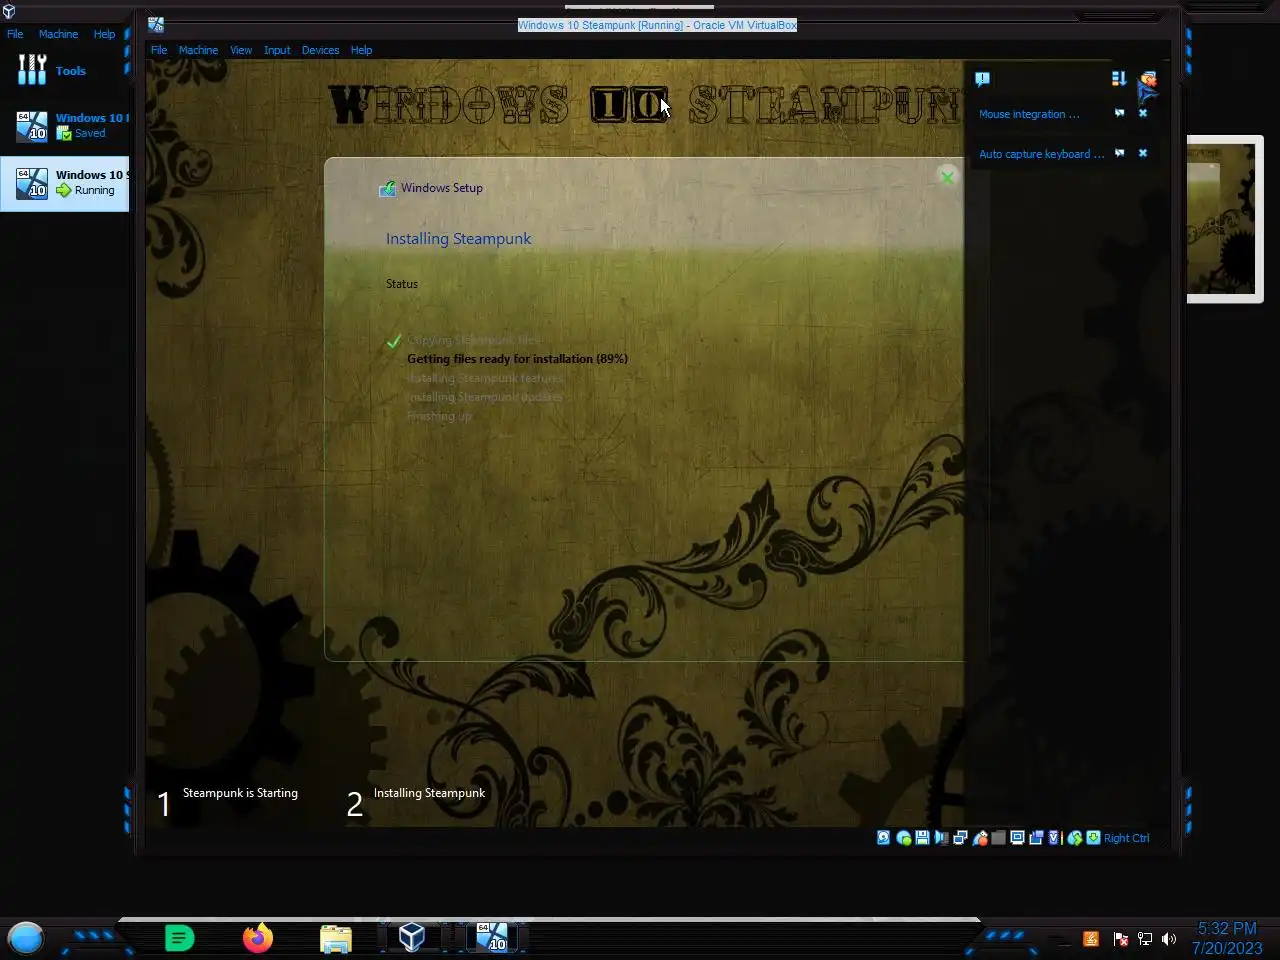Screen dimensions: 1280x960
Task: Launch Firefox from the taskbar
Action: 257,938
